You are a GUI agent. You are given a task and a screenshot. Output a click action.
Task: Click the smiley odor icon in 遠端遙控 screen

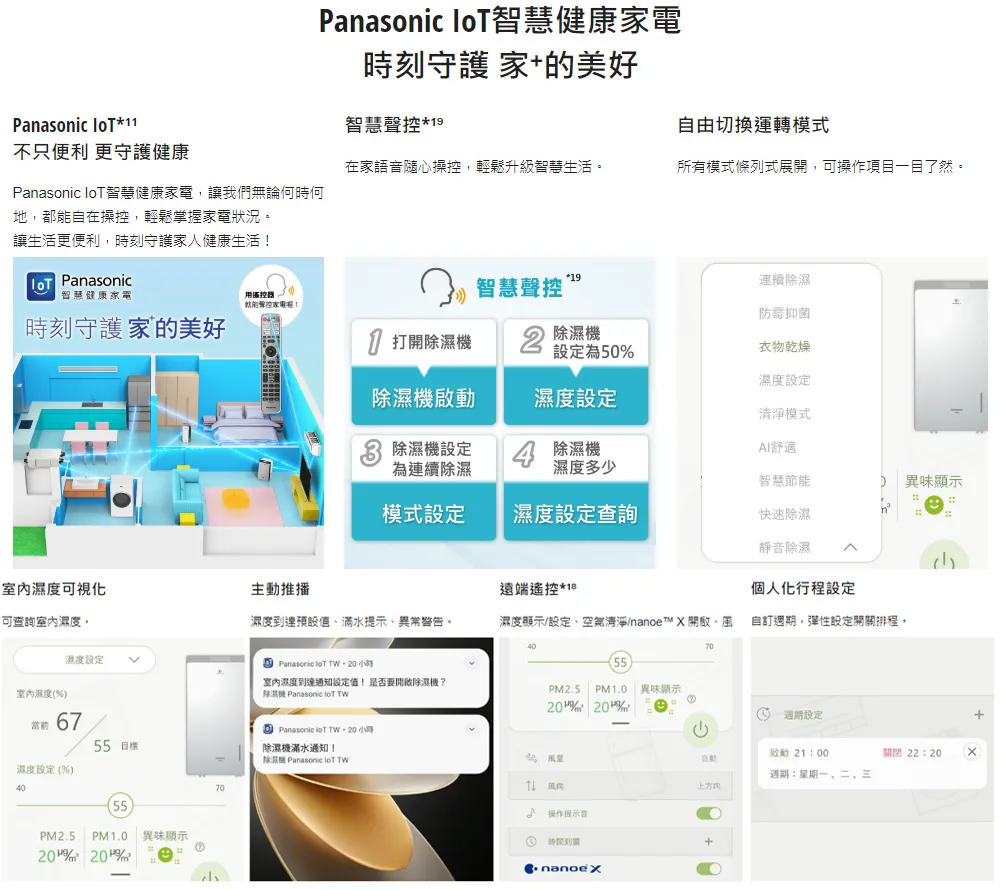pos(661,706)
